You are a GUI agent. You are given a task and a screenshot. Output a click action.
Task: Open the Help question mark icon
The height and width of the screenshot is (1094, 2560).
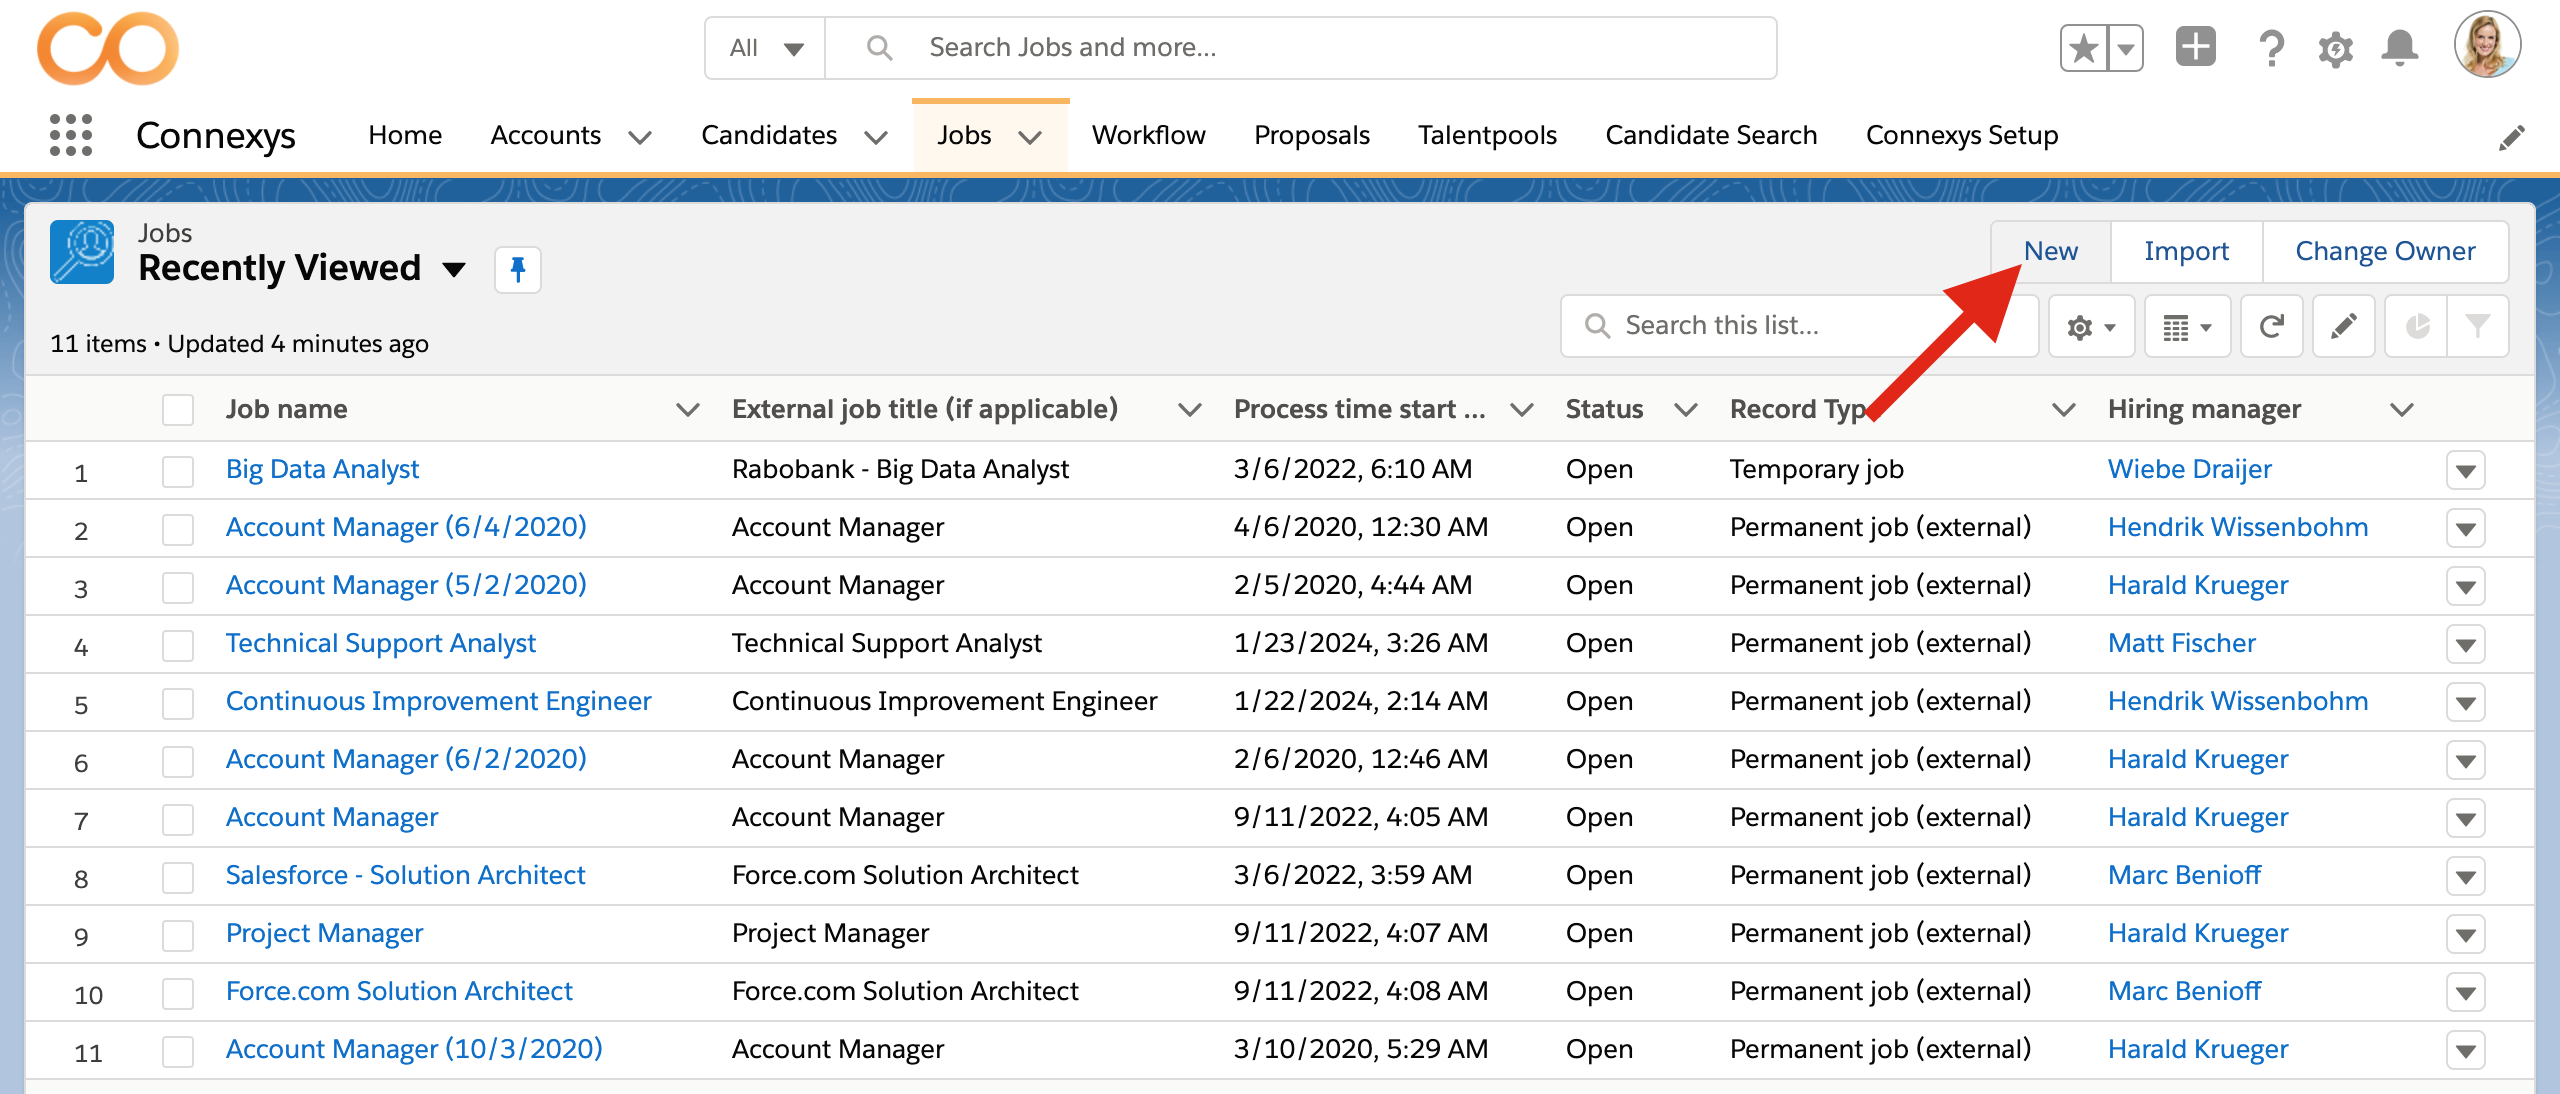2271,48
